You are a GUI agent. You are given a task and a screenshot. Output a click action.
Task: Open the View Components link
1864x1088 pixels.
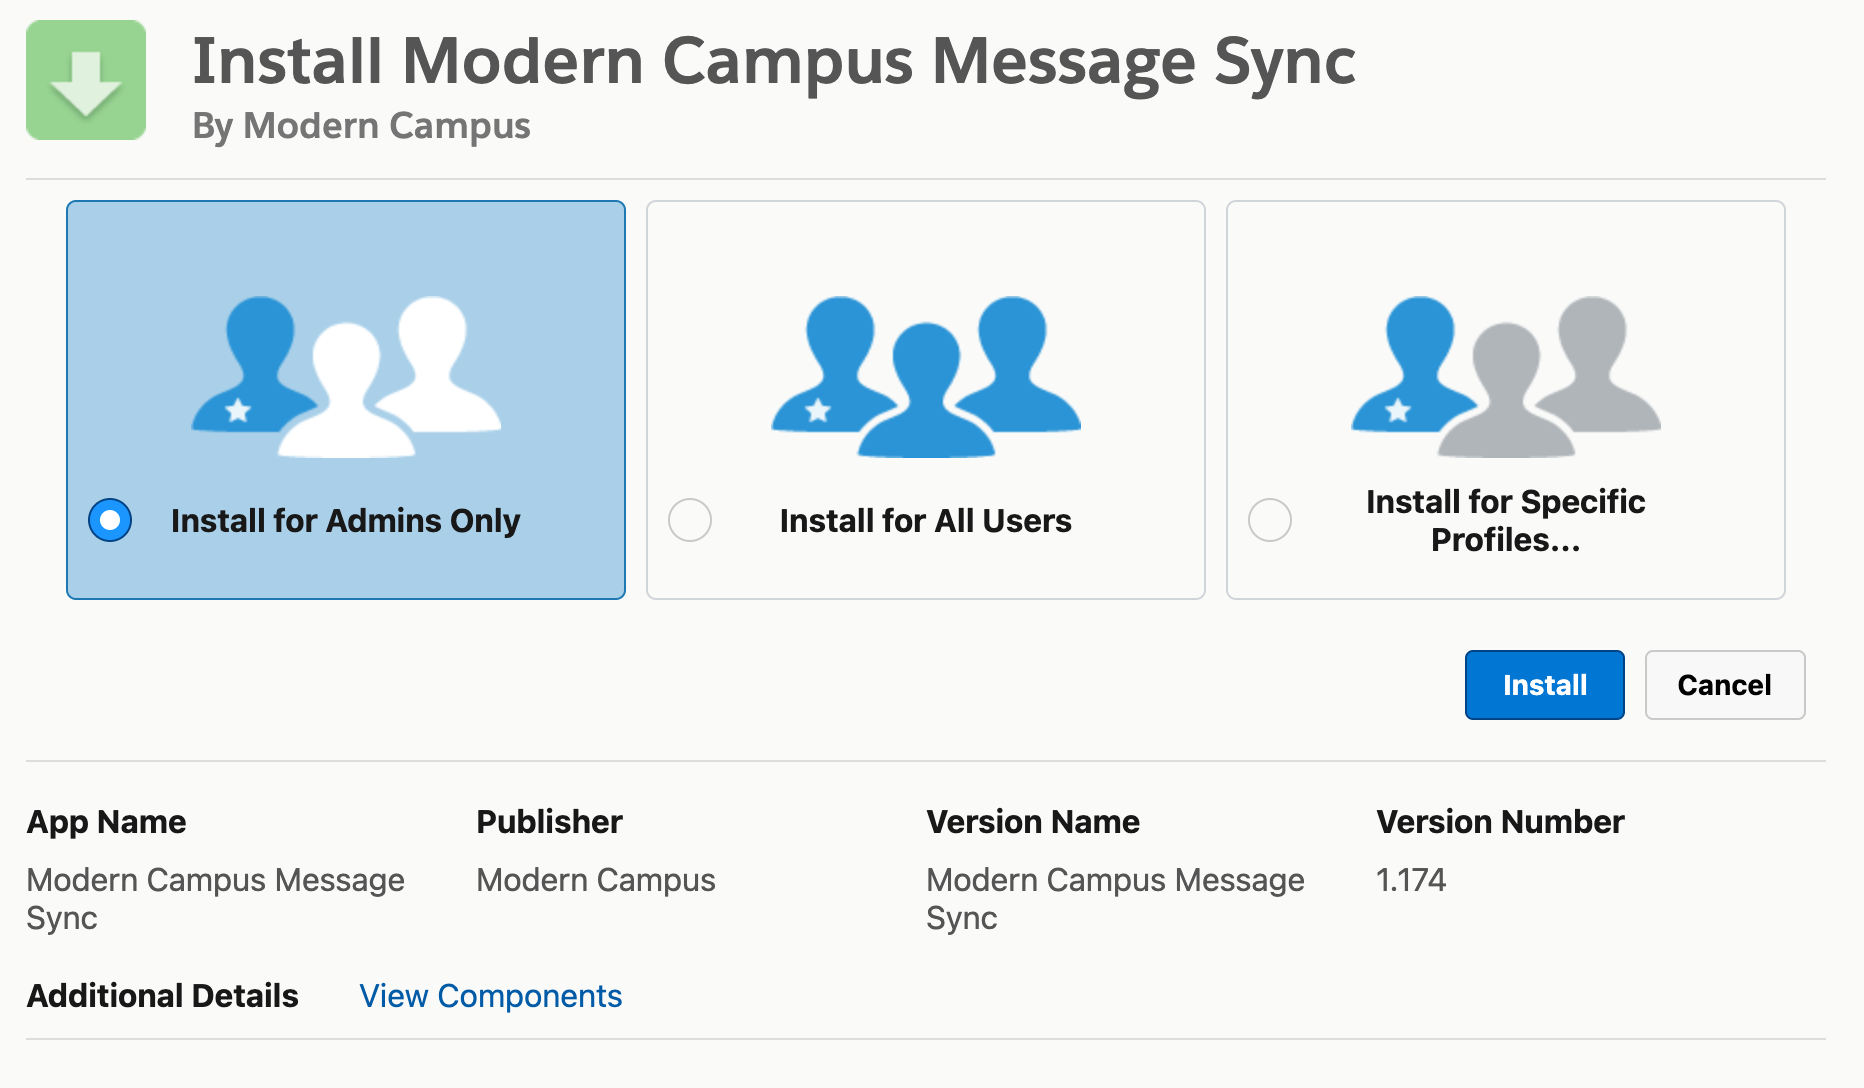[490, 996]
